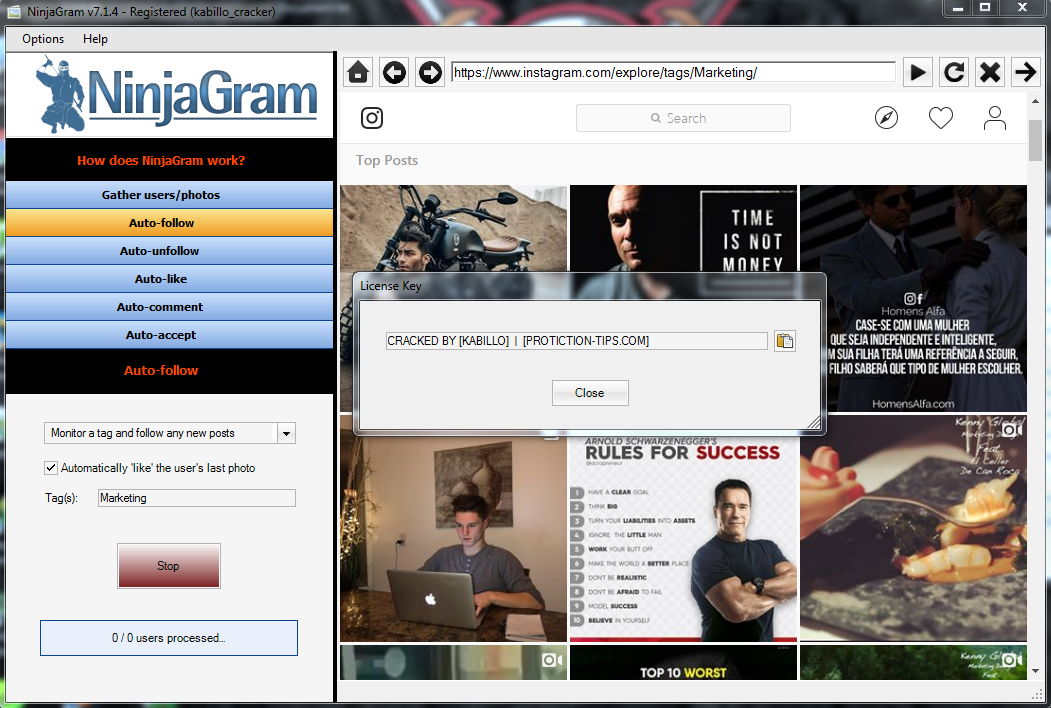This screenshot has width=1051, height=708.
Task: Click the rightmost arrow toolbar icon
Action: pyautogui.click(x=1026, y=72)
